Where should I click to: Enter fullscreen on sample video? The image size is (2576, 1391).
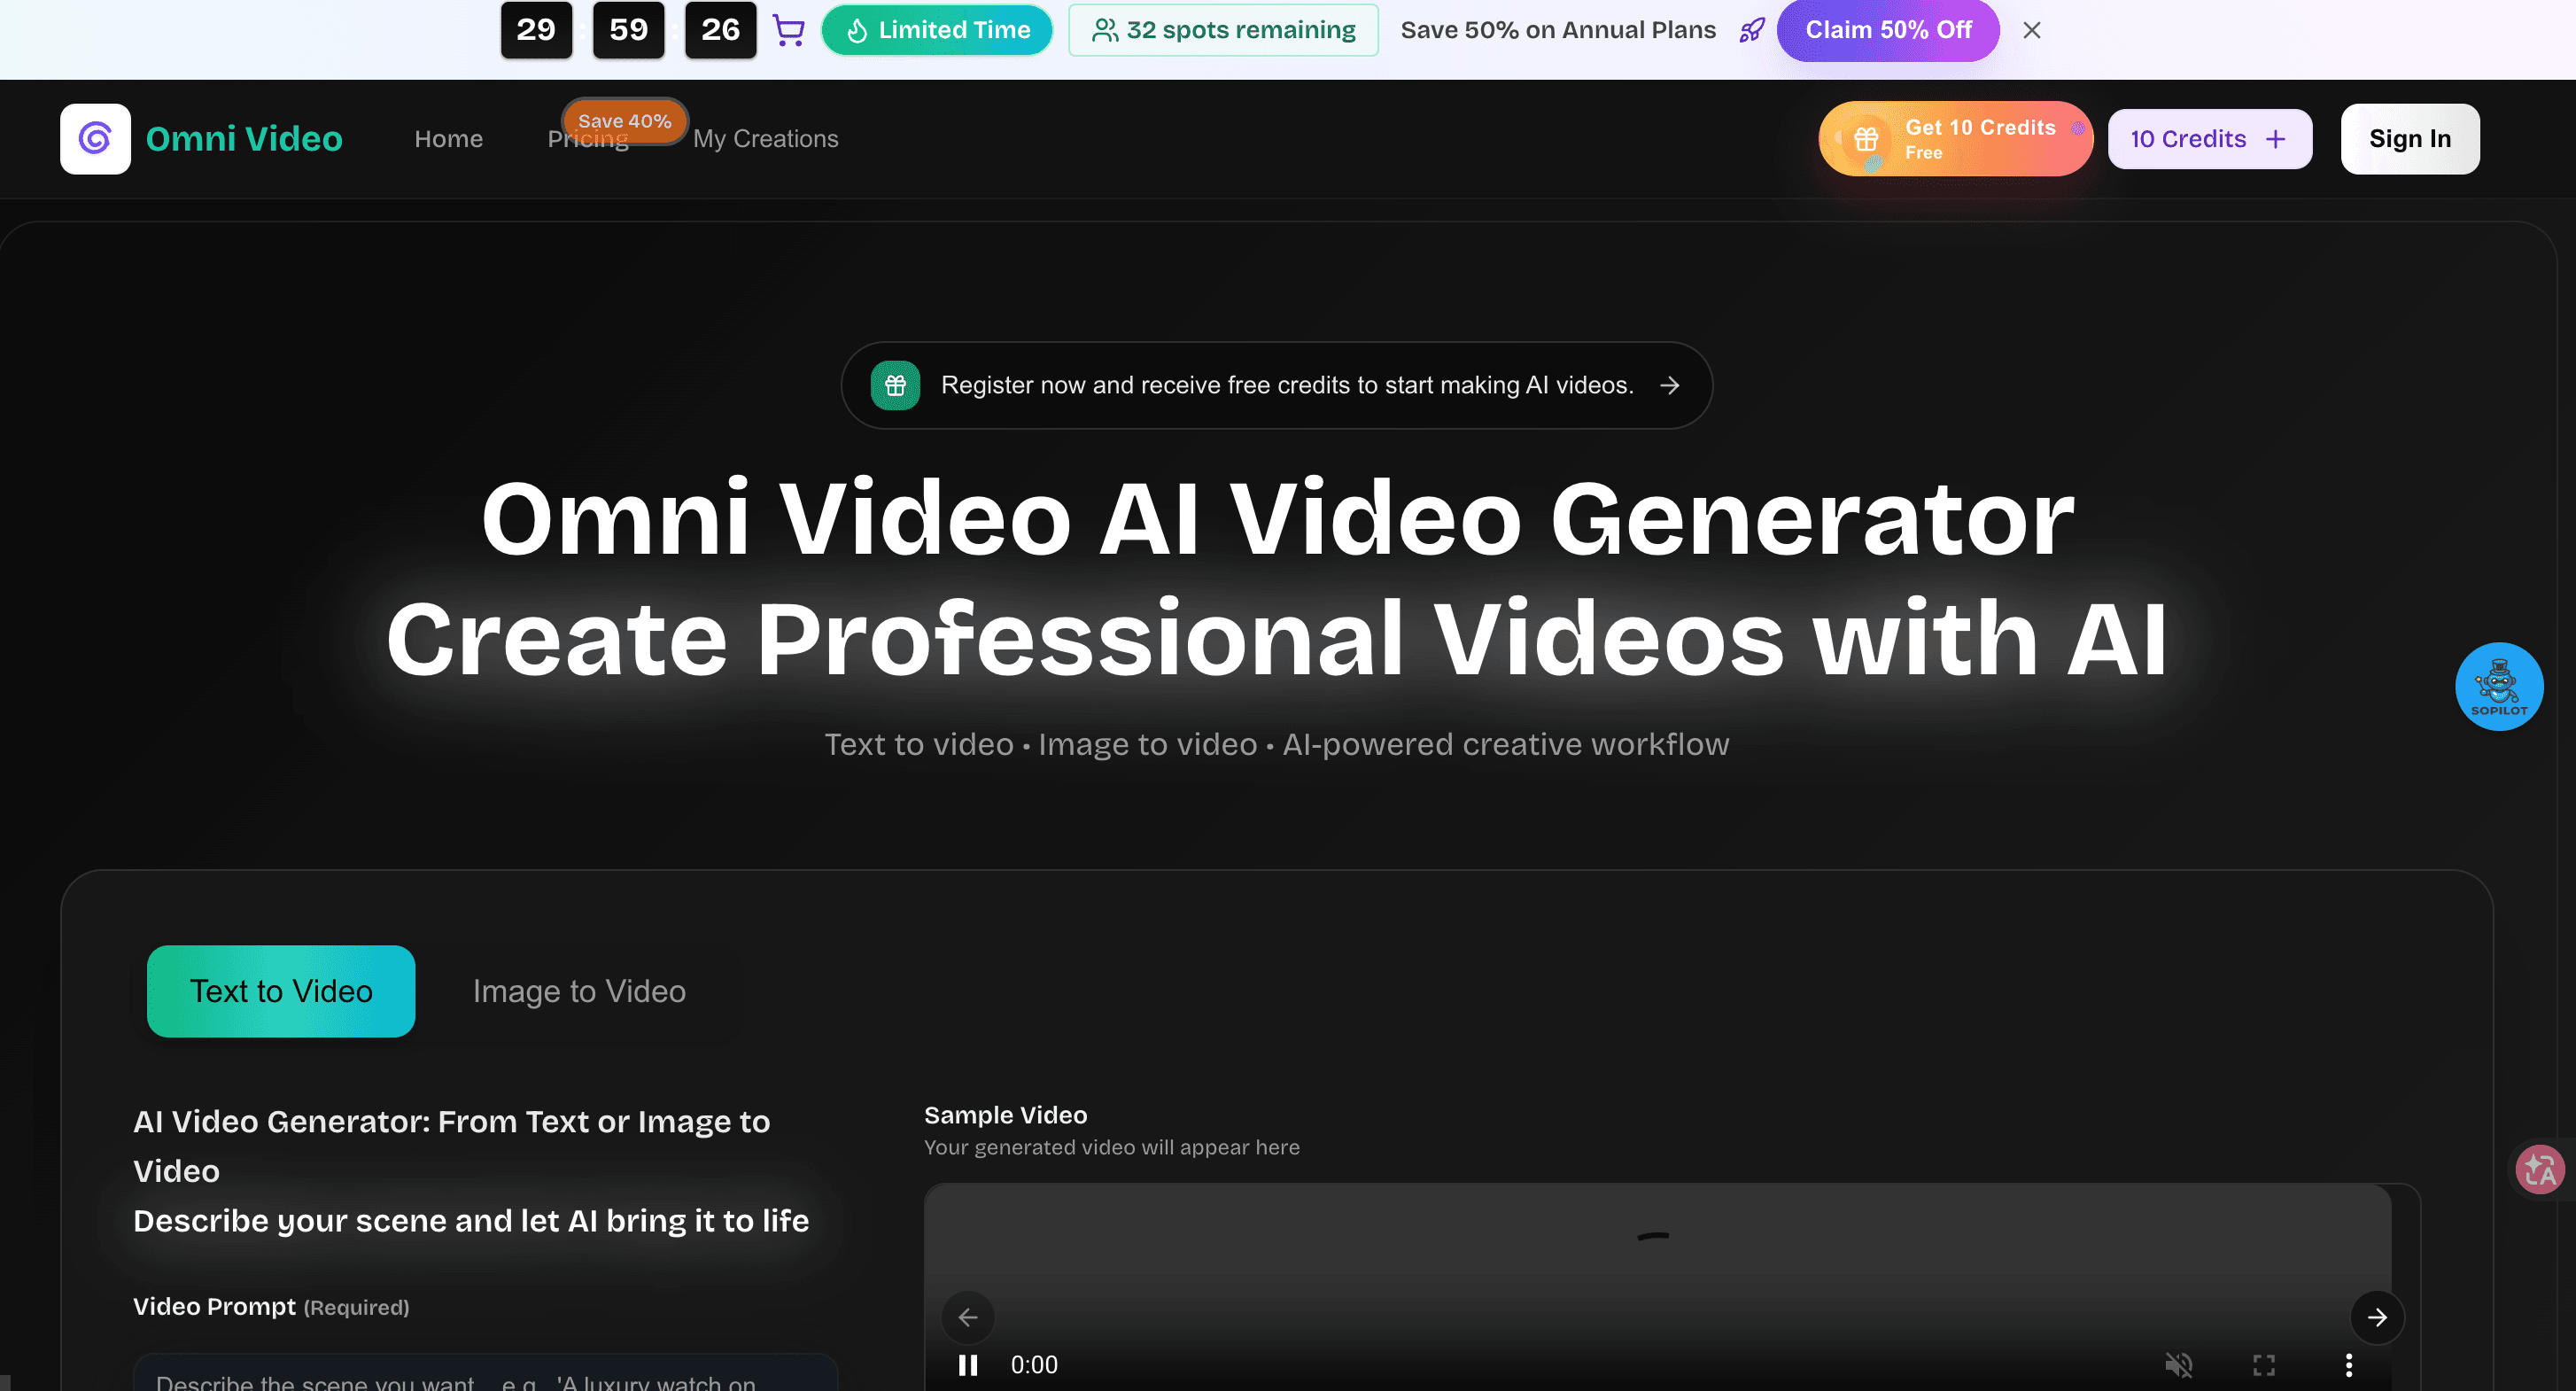tap(2263, 1364)
